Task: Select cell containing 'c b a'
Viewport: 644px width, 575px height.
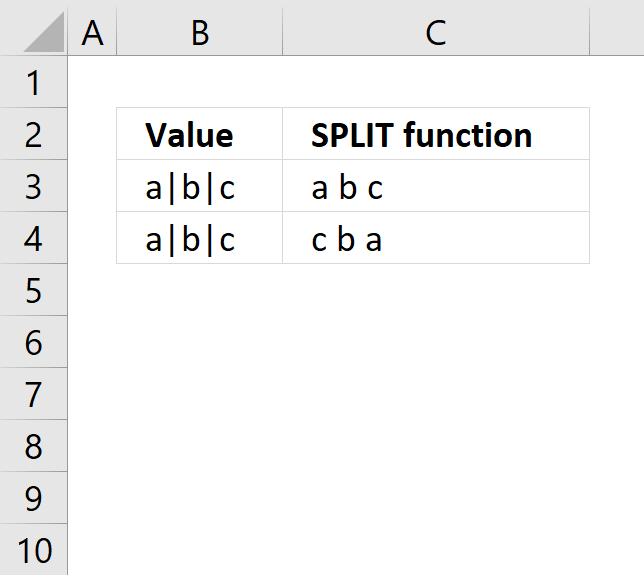Action: click(x=436, y=238)
